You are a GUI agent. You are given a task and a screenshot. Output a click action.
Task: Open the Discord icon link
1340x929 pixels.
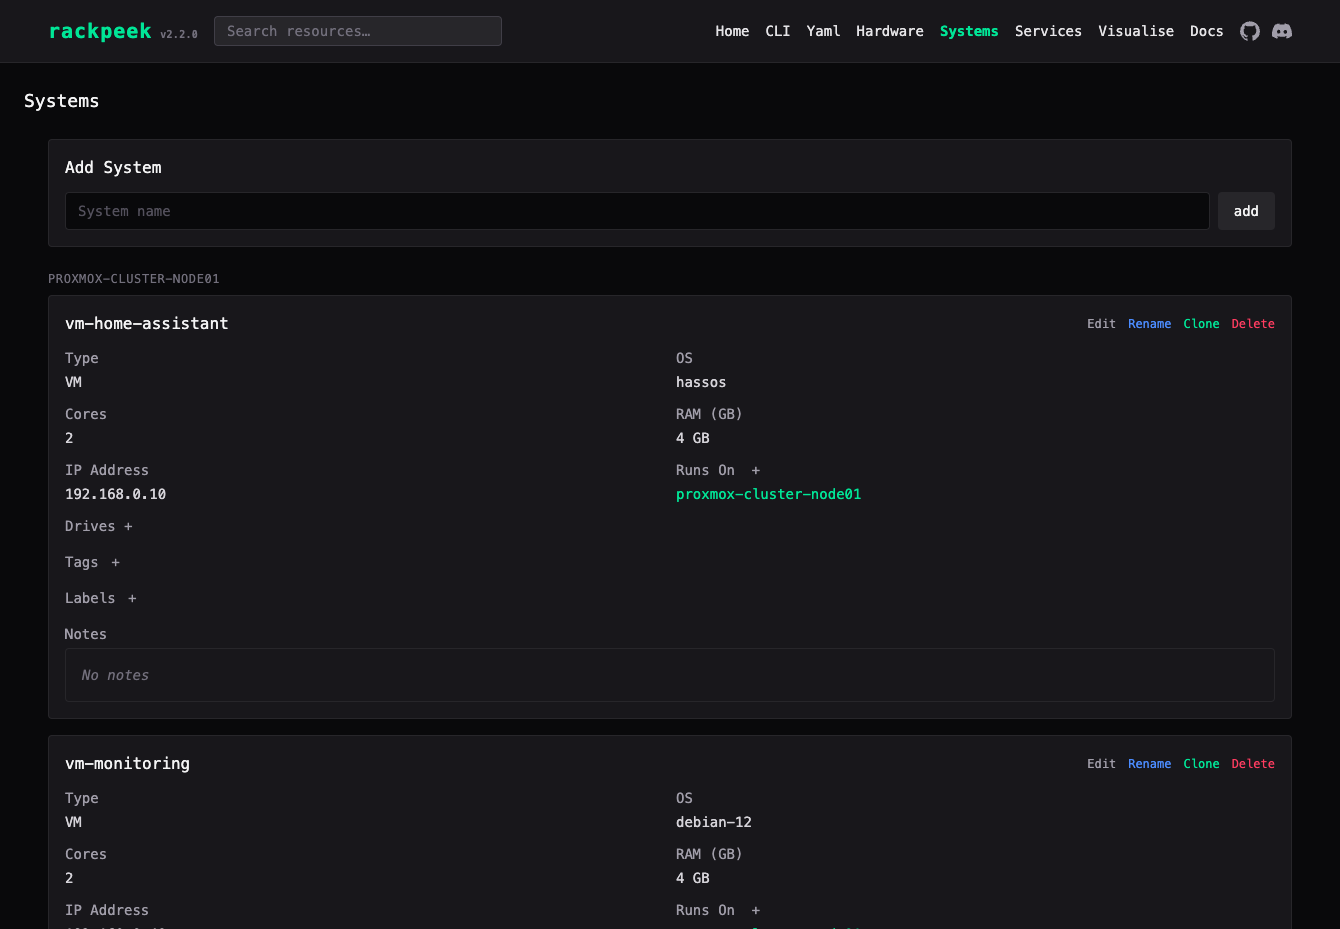(x=1282, y=31)
